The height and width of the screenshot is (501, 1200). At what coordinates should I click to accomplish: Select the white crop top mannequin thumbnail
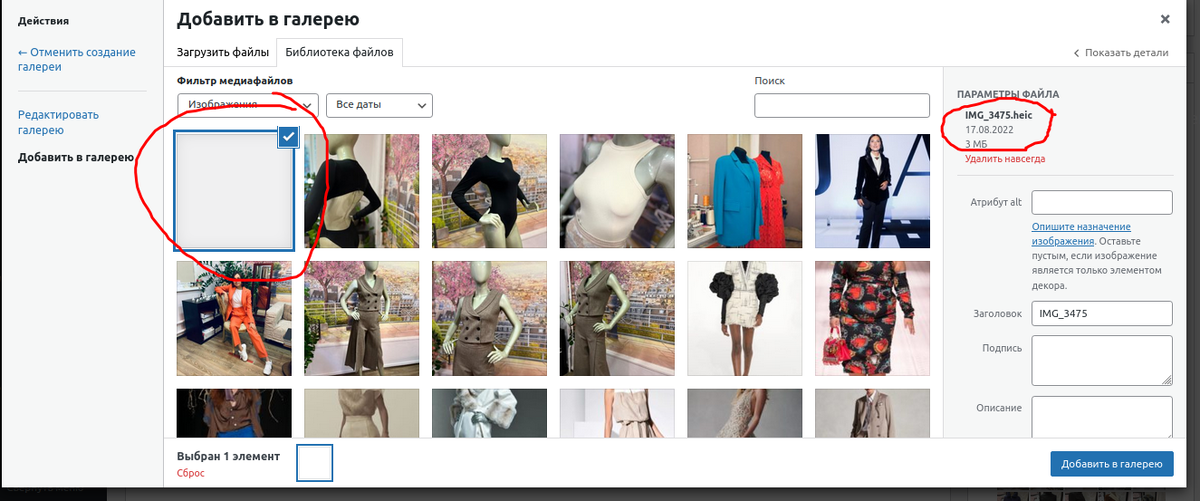click(617, 191)
